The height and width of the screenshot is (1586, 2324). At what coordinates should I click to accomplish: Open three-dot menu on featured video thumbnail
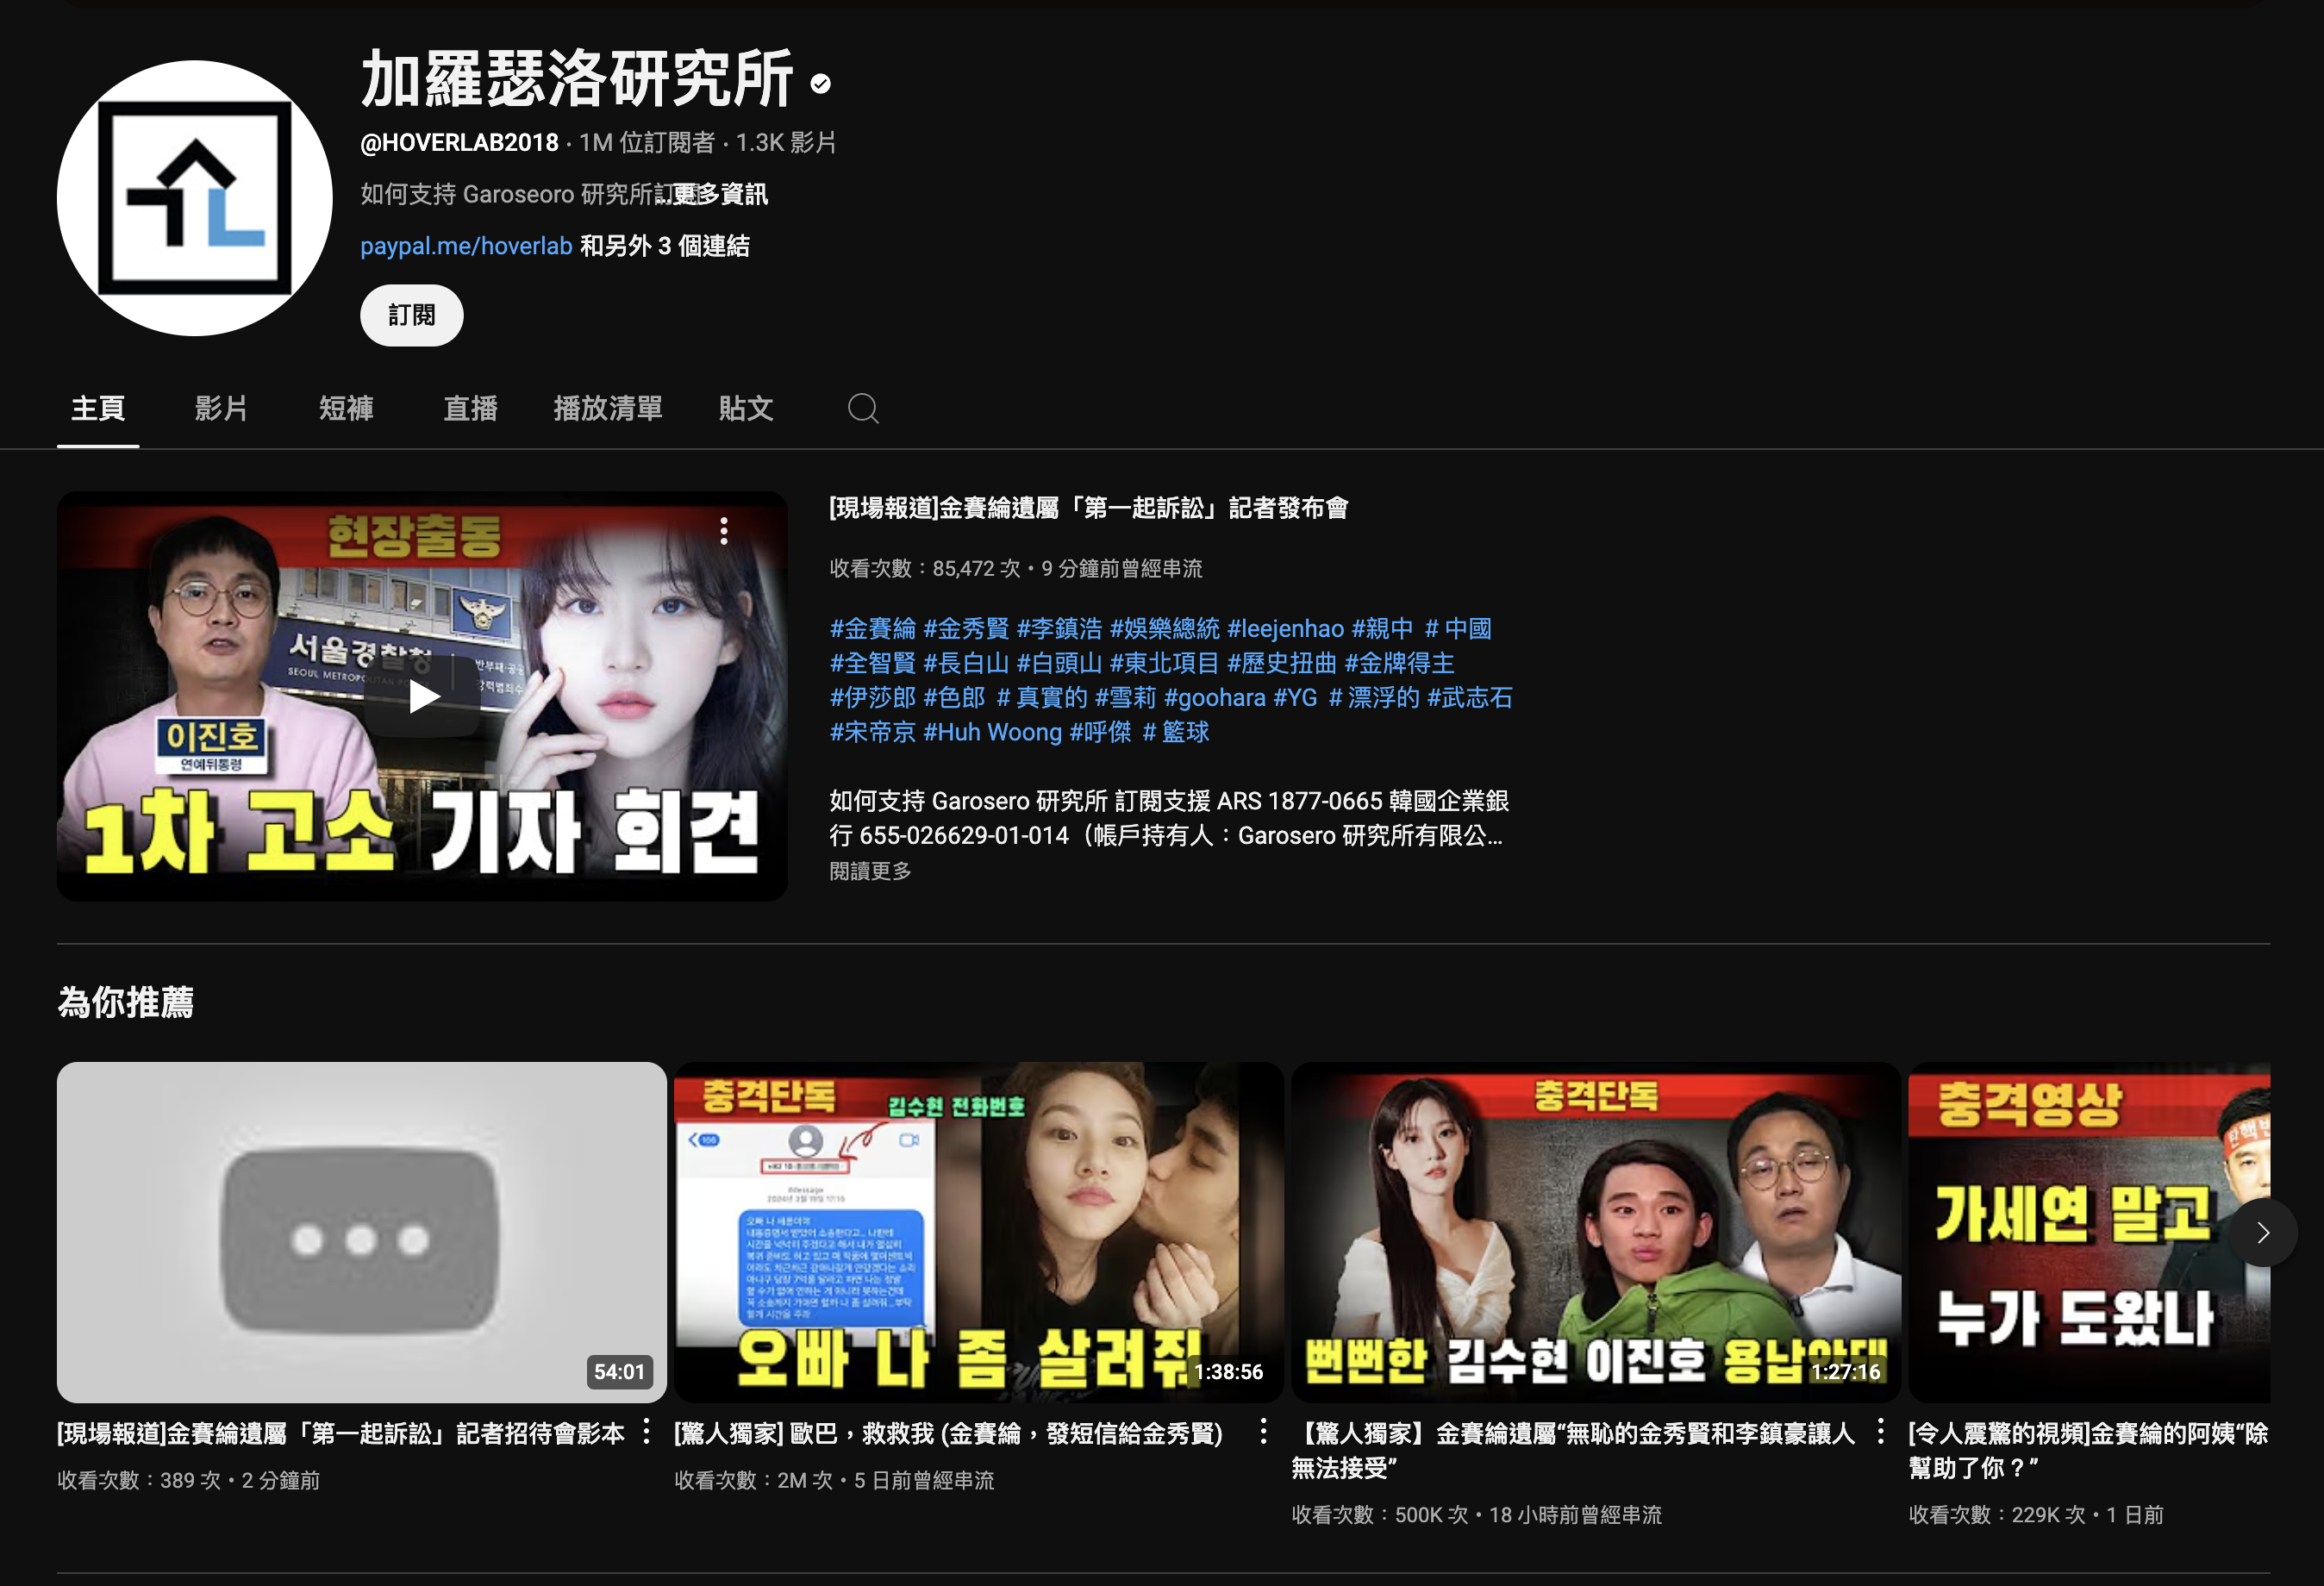(724, 531)
